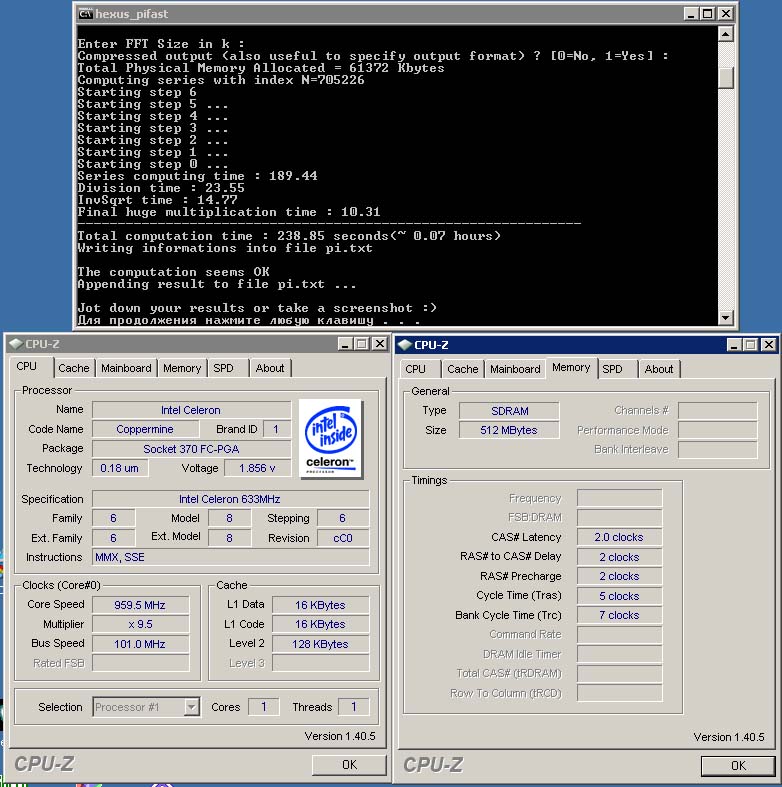782x787 pixels.
Task: Close the hexus_pifast console window
Action: click(726, 14)
